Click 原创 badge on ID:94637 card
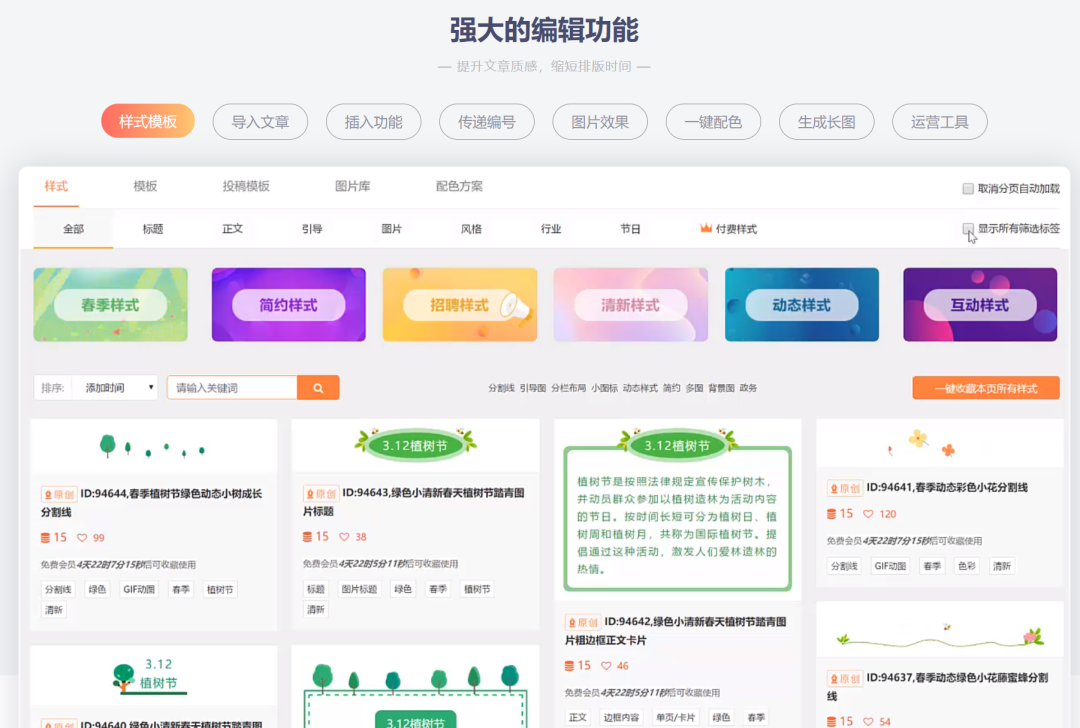Viewport: 1080px width, 728px height. pyautogui.click(x=844, y=678)
